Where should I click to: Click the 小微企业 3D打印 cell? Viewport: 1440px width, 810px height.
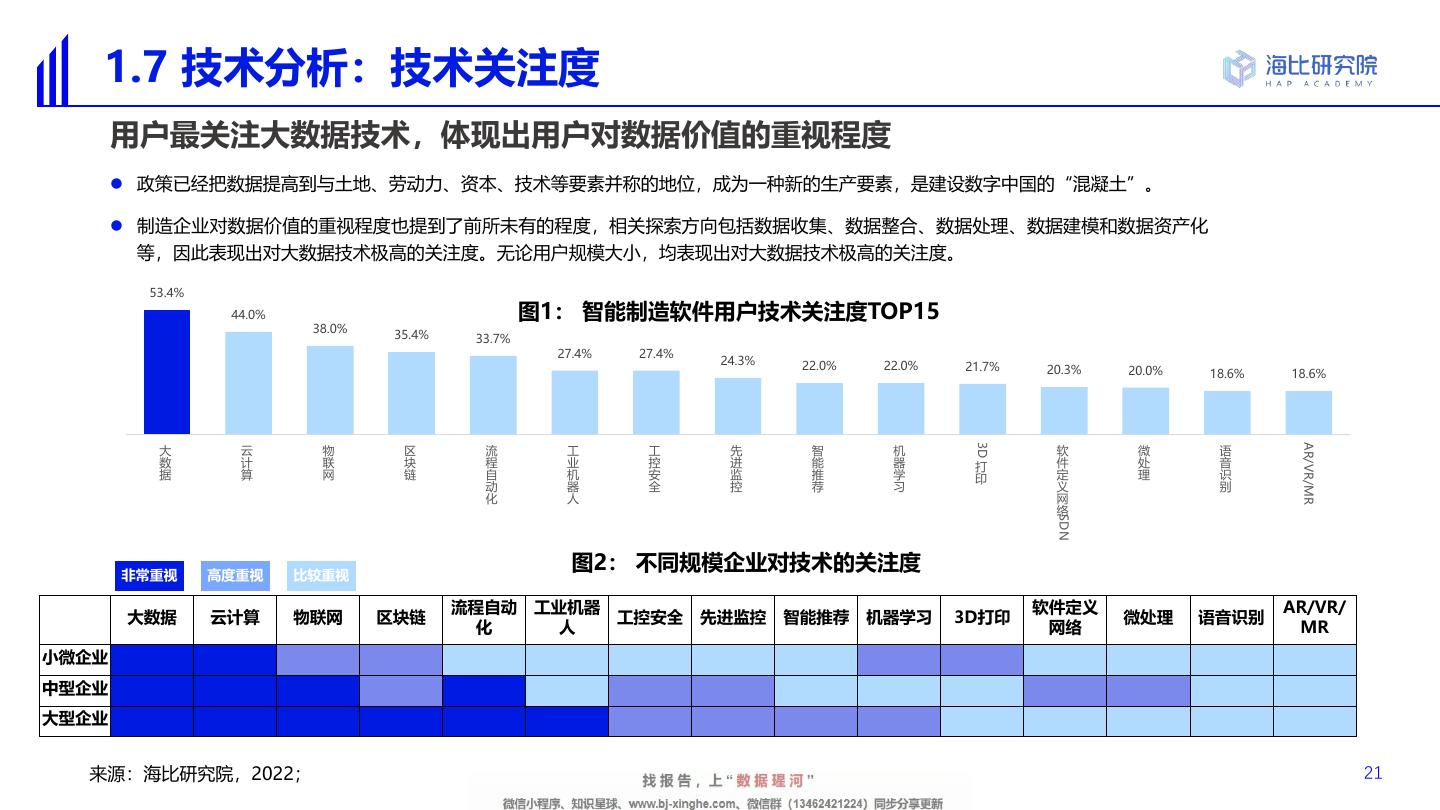coord(982,659)
